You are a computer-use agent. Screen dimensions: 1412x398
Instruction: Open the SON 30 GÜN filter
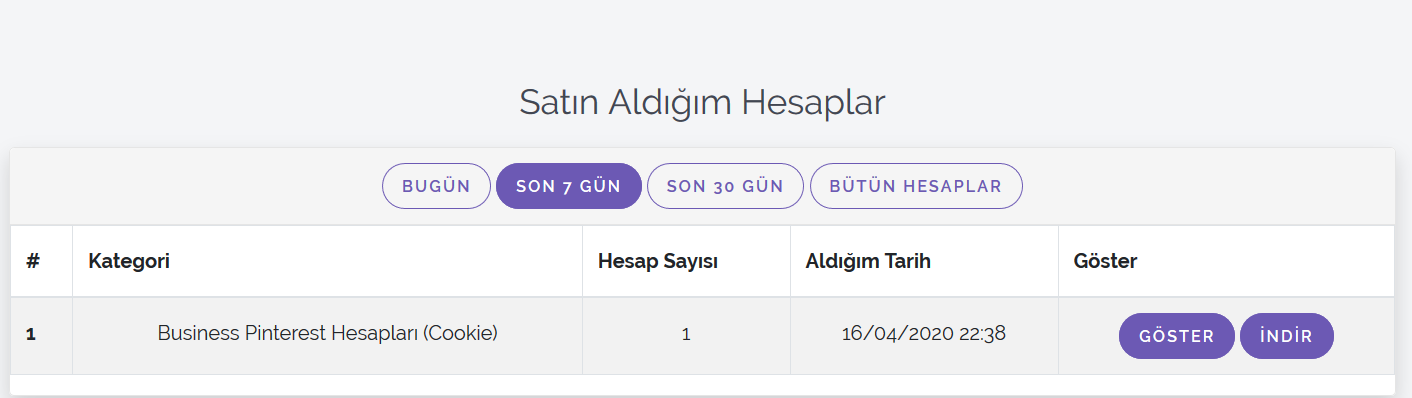[x=725, y=186]
